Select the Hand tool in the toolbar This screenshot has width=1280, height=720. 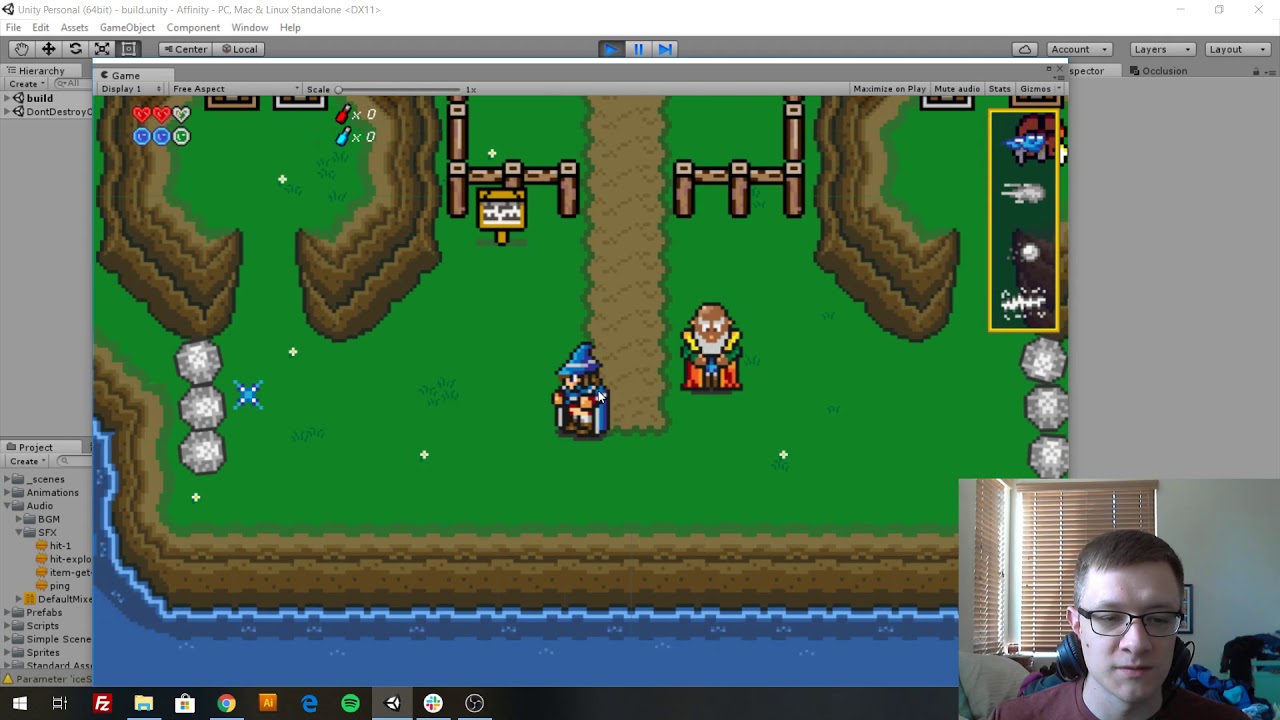pyautogui.click(x=21, y=49)
